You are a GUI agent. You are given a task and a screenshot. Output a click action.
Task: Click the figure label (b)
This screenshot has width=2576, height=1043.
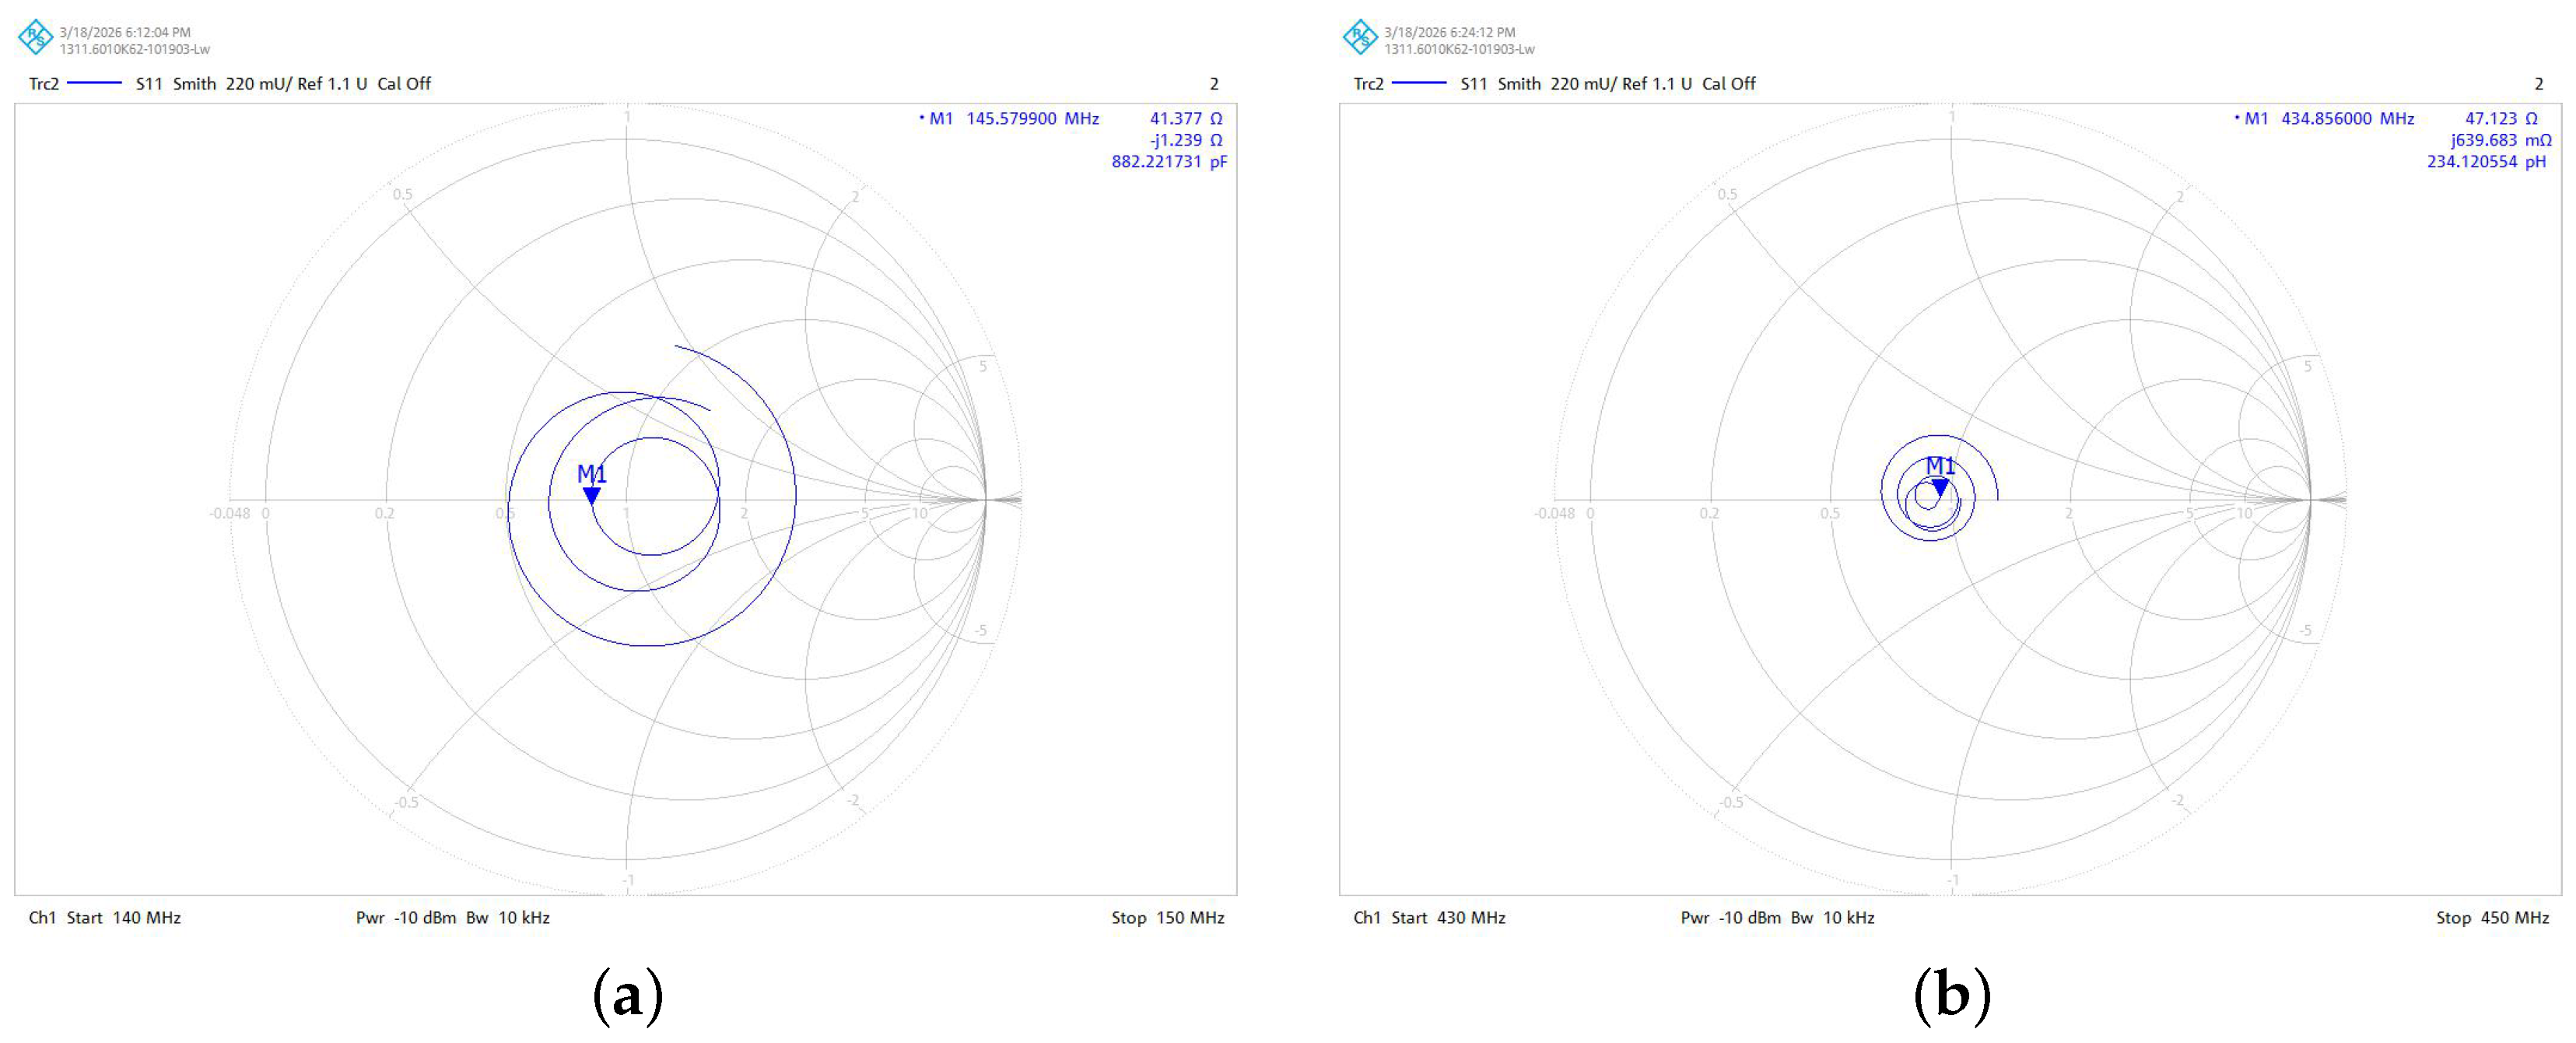(1952, 996)
